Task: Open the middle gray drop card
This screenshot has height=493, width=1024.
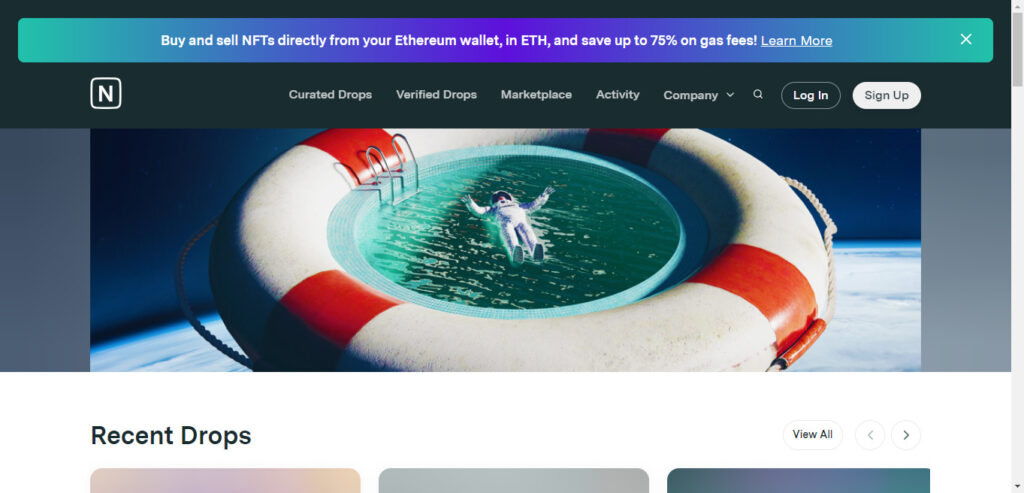Action: 514,481
